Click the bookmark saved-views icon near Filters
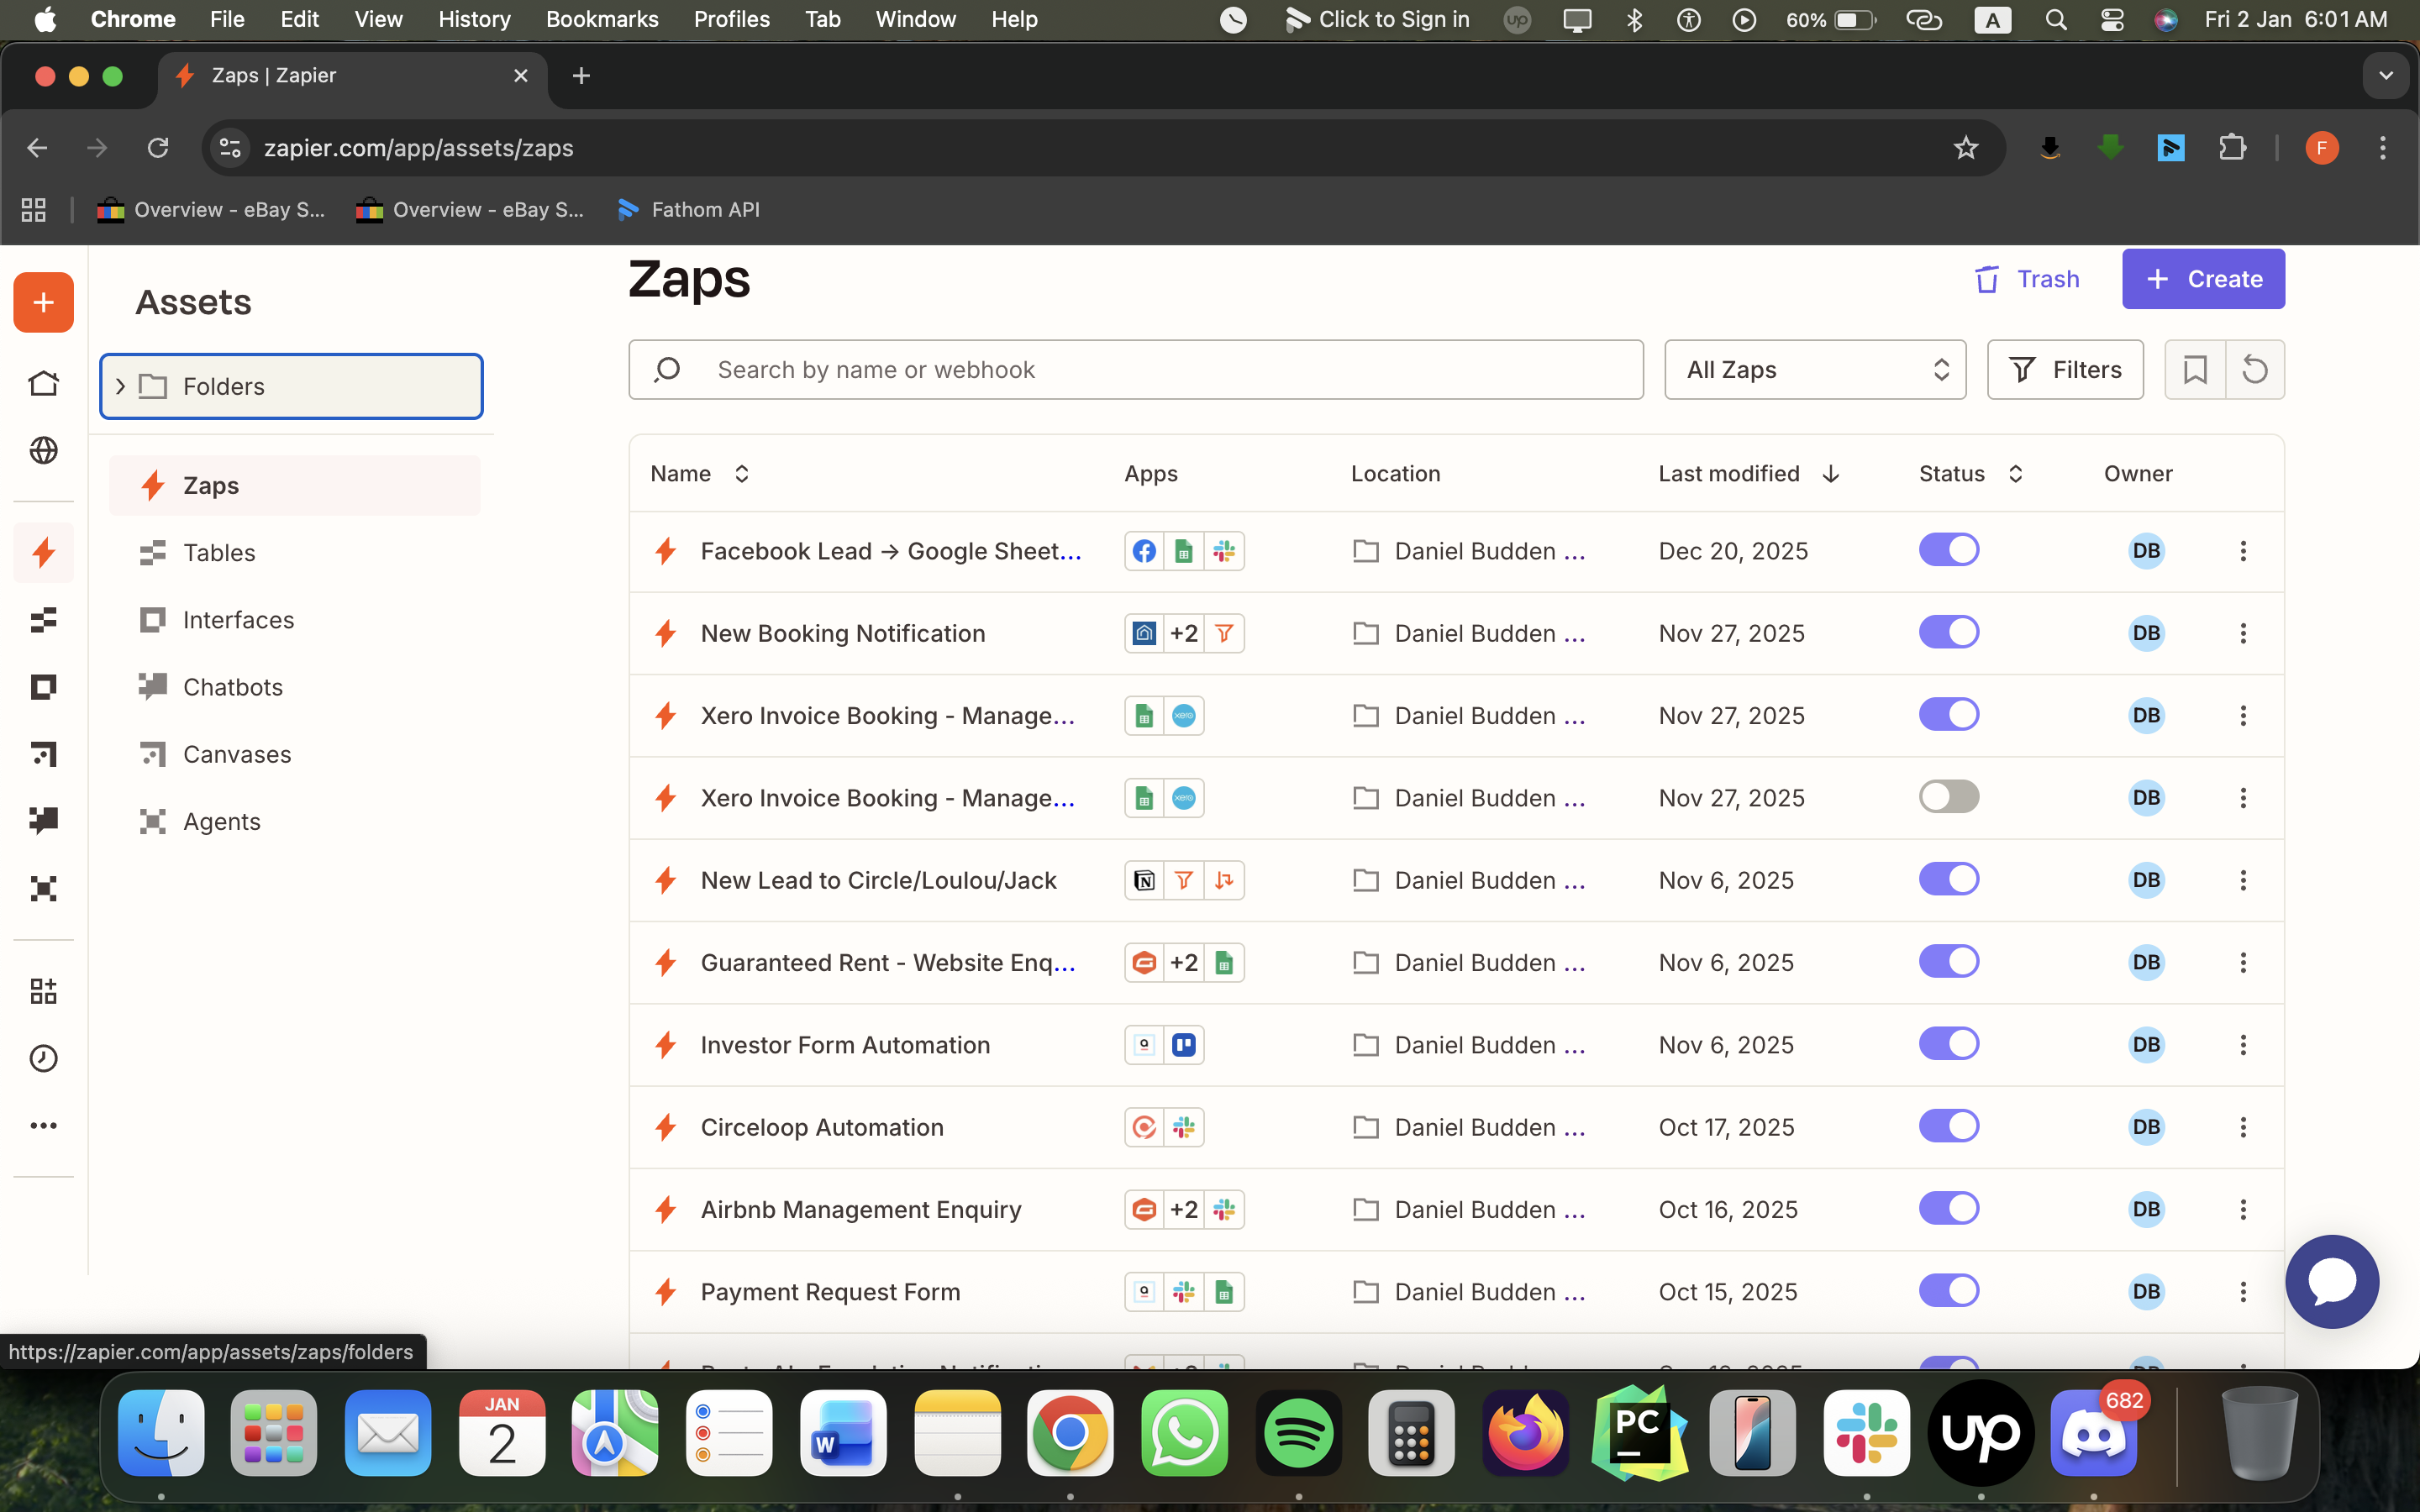2420x1512 pixels. click(x=2195, y=369)
